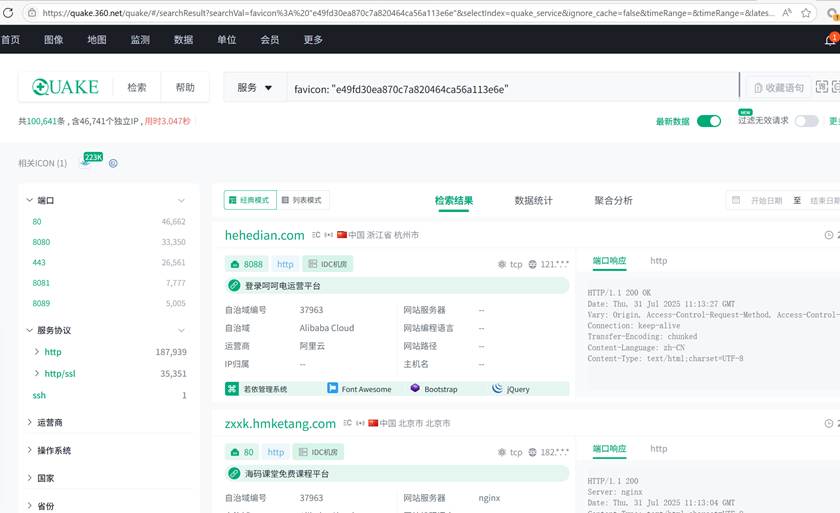Image resolution: width=840 pixels, height=513 pixels.
Task: Open the 监测 navigation menu item
Action: click(140, 40)
